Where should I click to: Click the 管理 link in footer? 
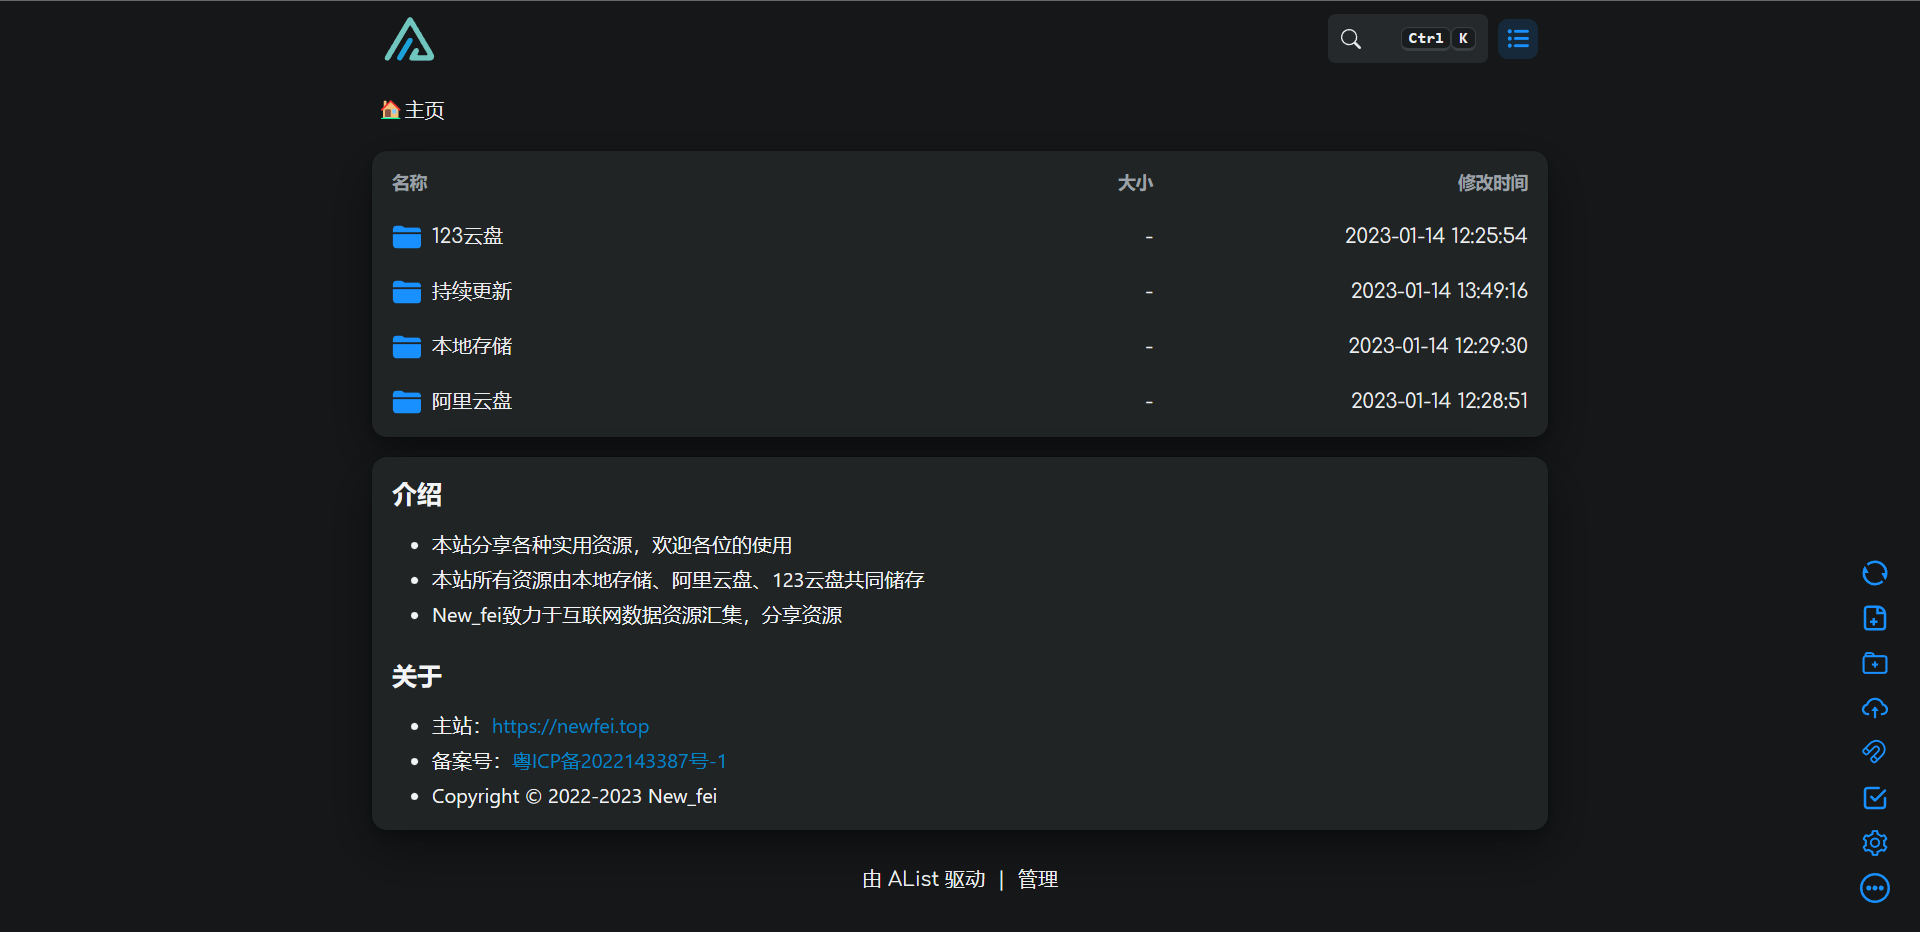tap(1037, 879)
